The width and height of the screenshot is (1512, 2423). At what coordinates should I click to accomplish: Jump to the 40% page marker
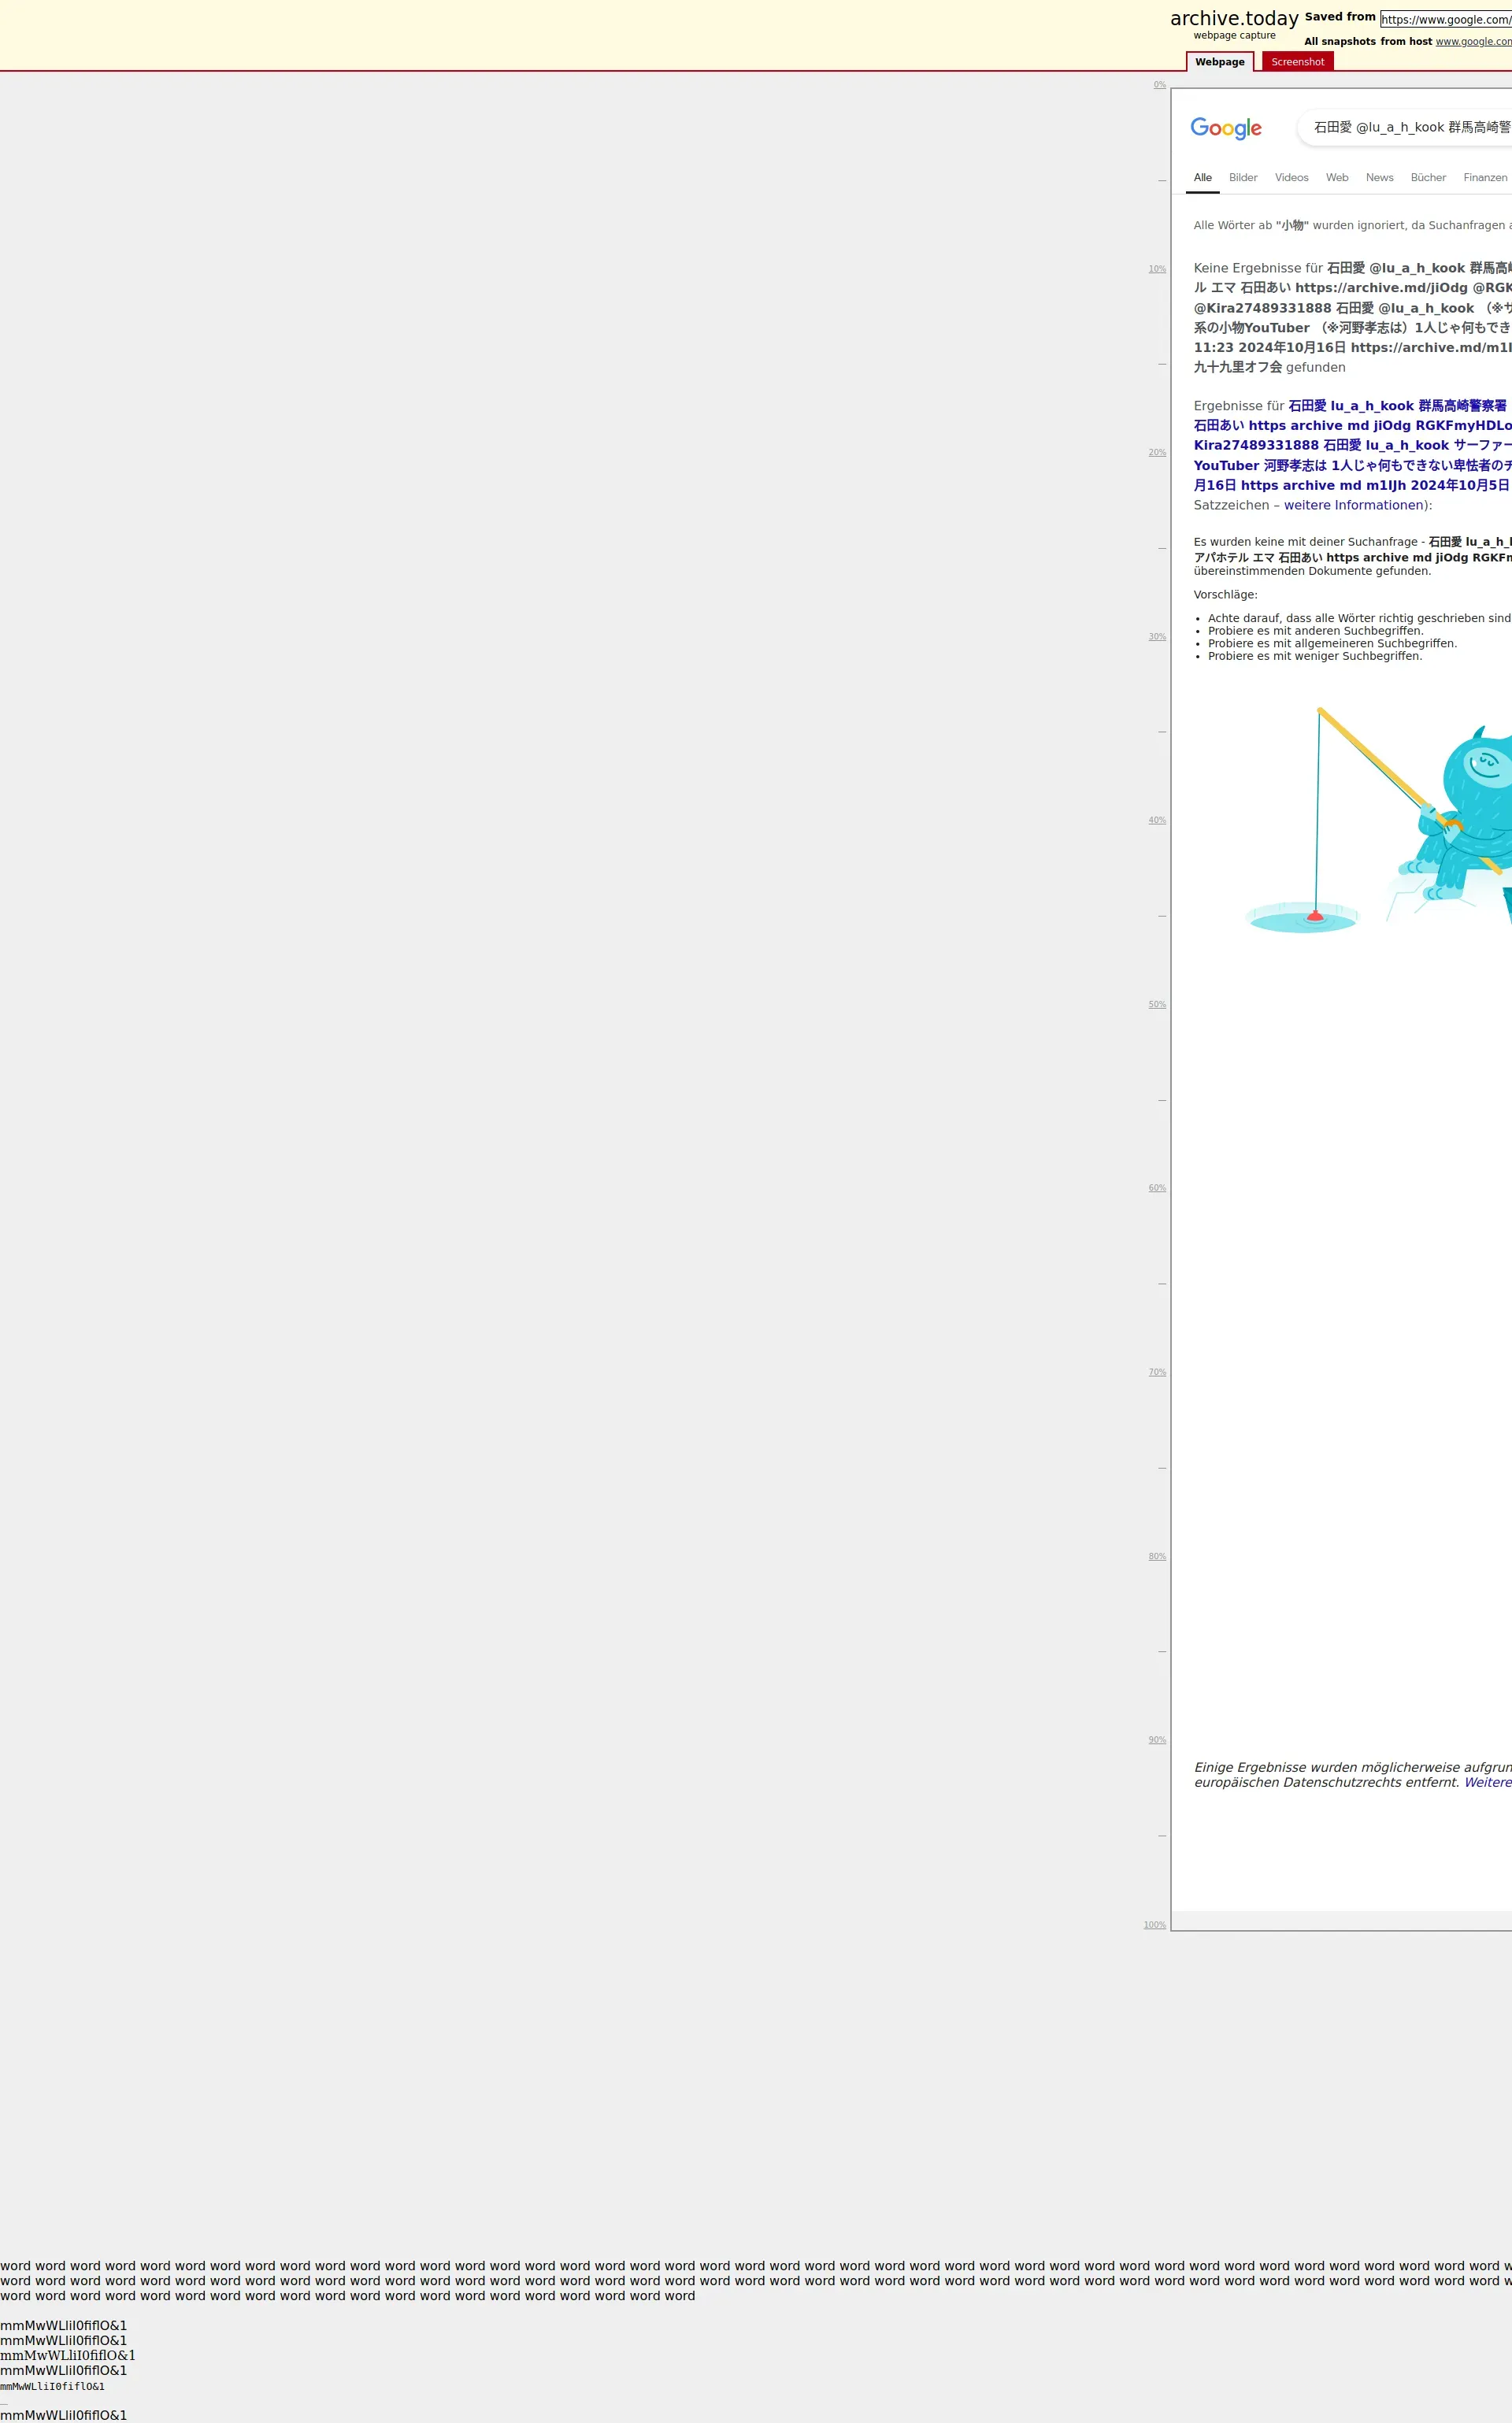pyautogui.click(x=1157, y=821)
